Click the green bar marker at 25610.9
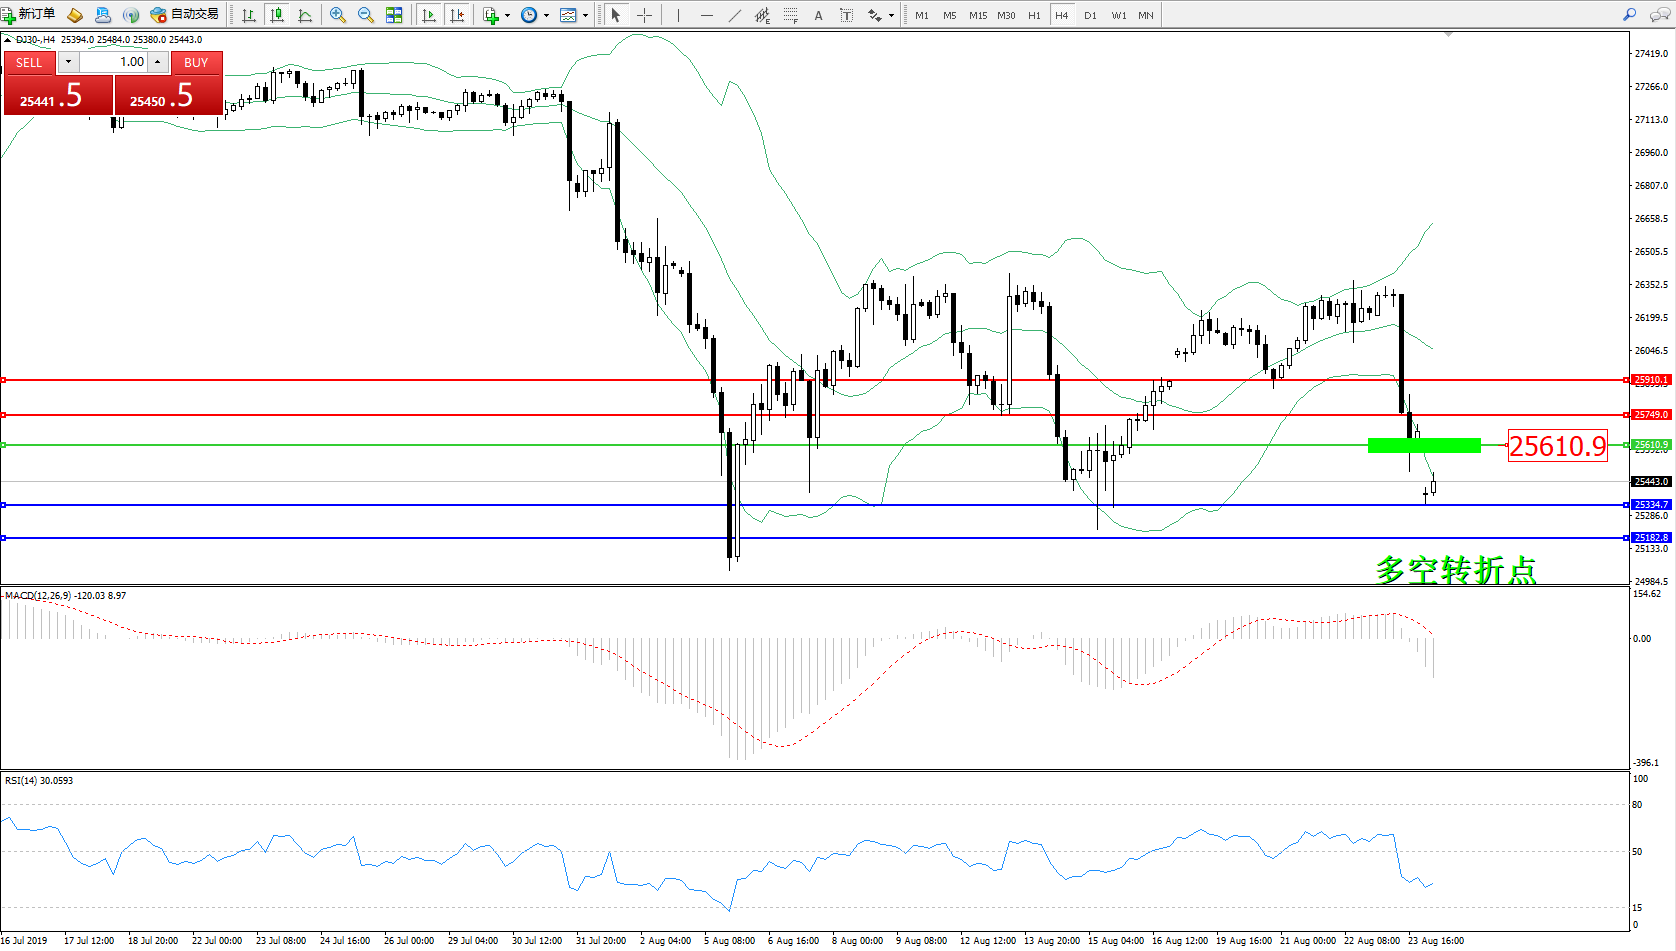This screenshot has width=1676, height=951. (1423, 445)
